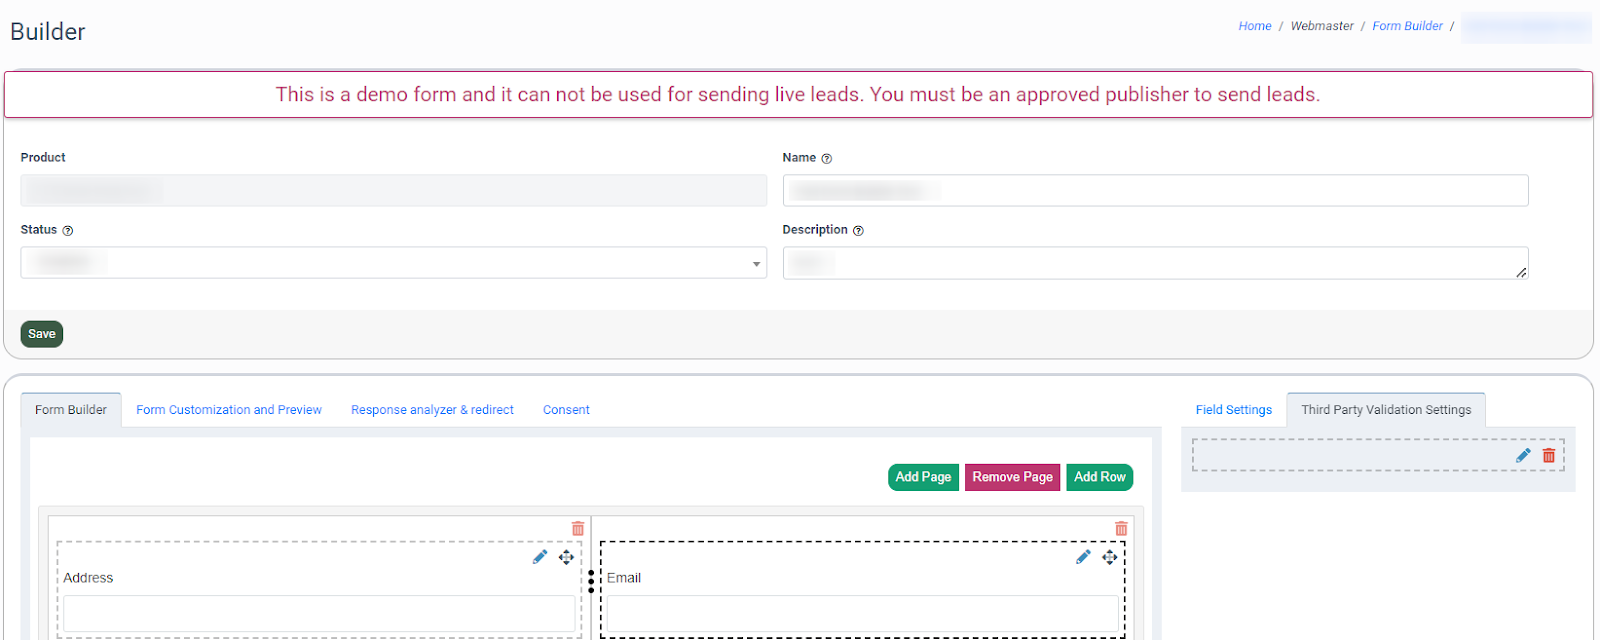Click the move handle on Email field
The width and height of the screenshot is (1600, 640).
click(1109, 557)
